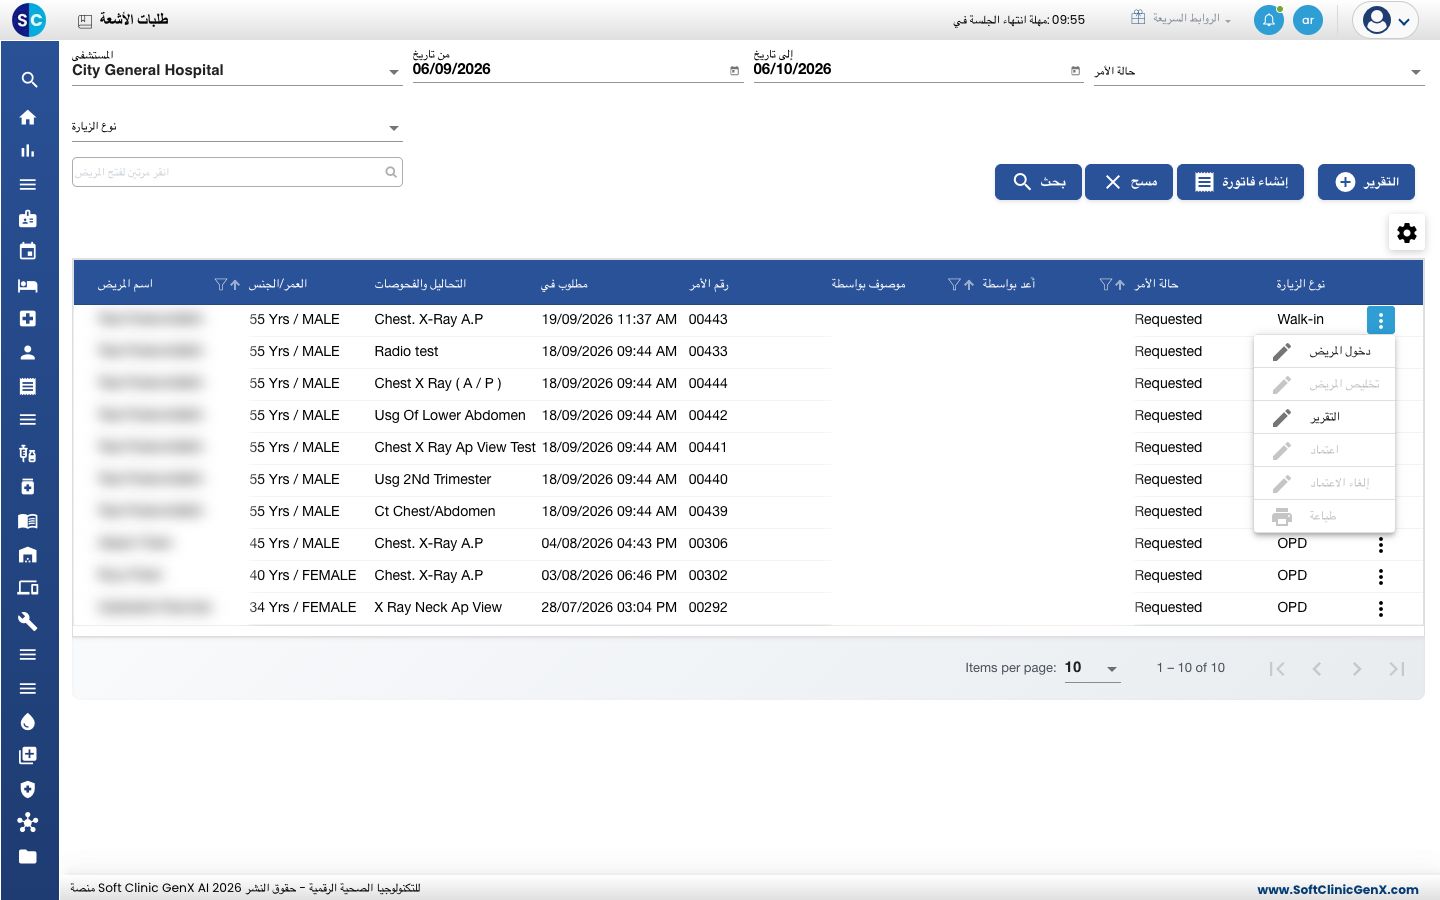Open the folder icon in the sidebar
The image size is (1440, 900).
pos(28,856)
